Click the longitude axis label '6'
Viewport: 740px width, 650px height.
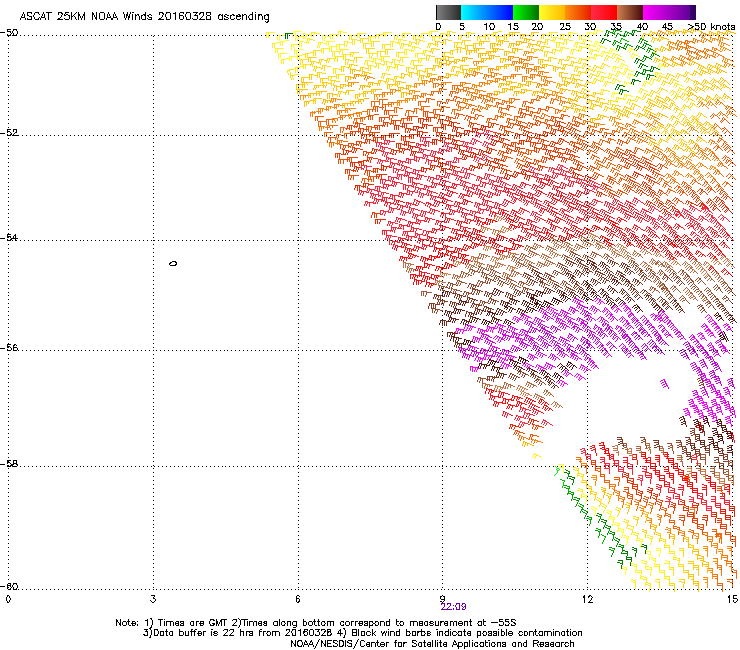click(298, 599)
